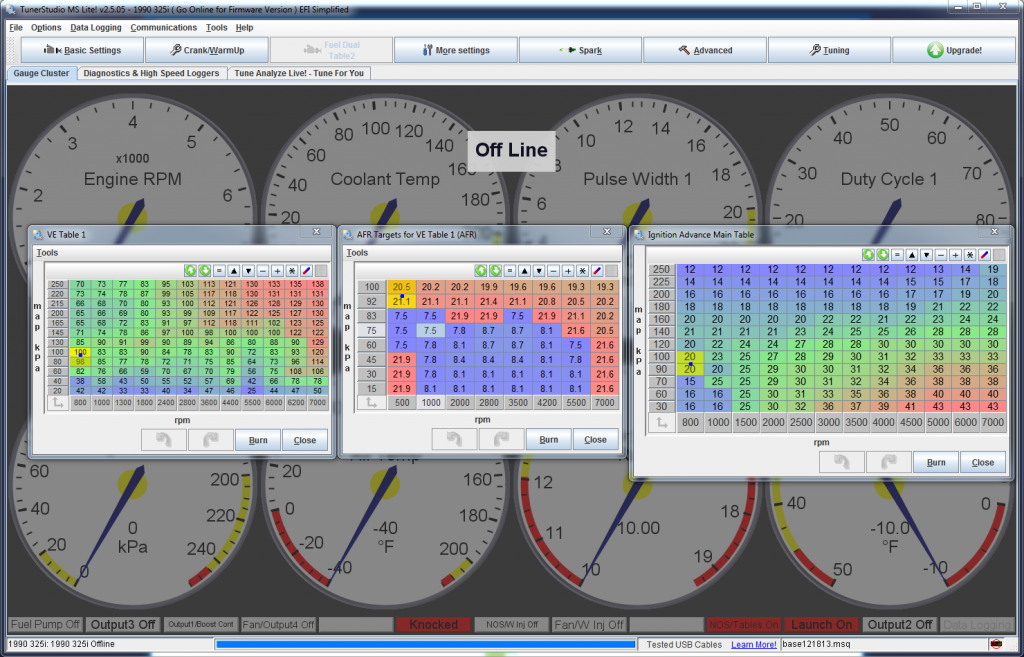The height and width of the screenshot is (657, 1024).
Task: Click Burn in VE Table 1 window
Action: 258,440
